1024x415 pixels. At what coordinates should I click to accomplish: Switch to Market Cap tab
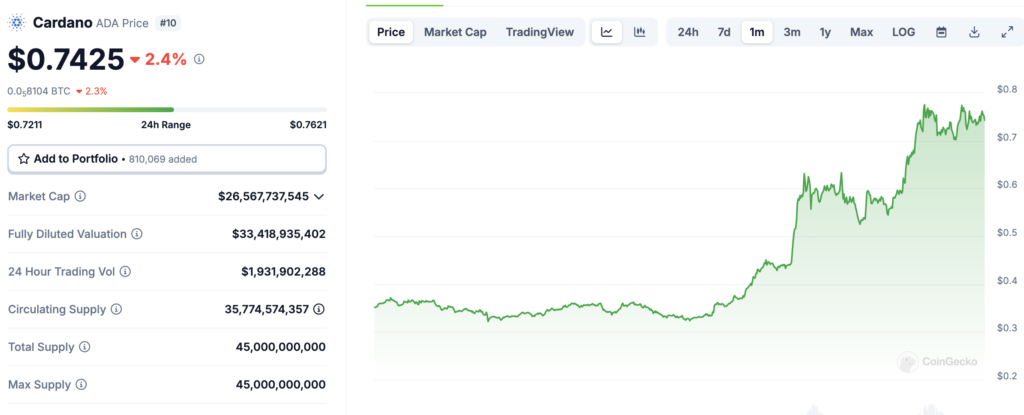[455, 32]
